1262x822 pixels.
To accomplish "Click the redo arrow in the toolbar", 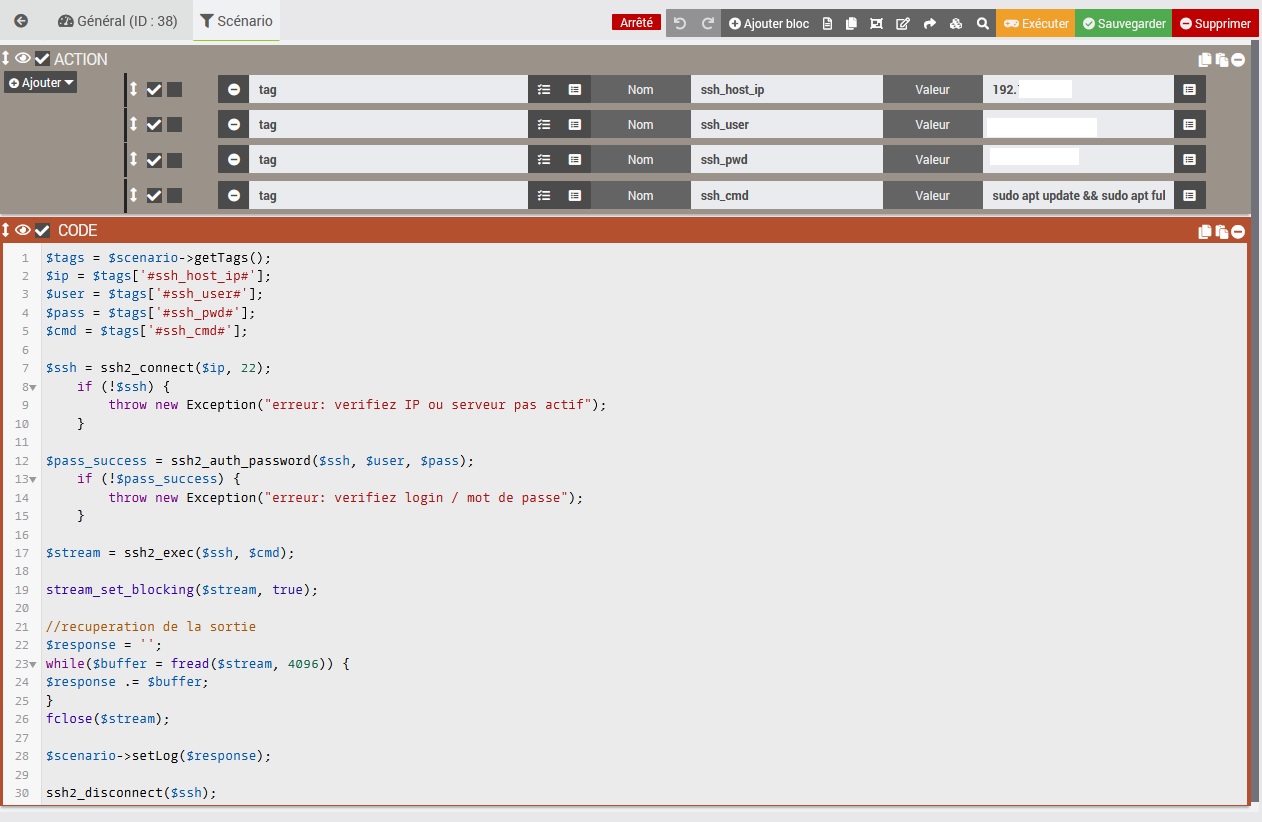I will click(x=707, y=23).
